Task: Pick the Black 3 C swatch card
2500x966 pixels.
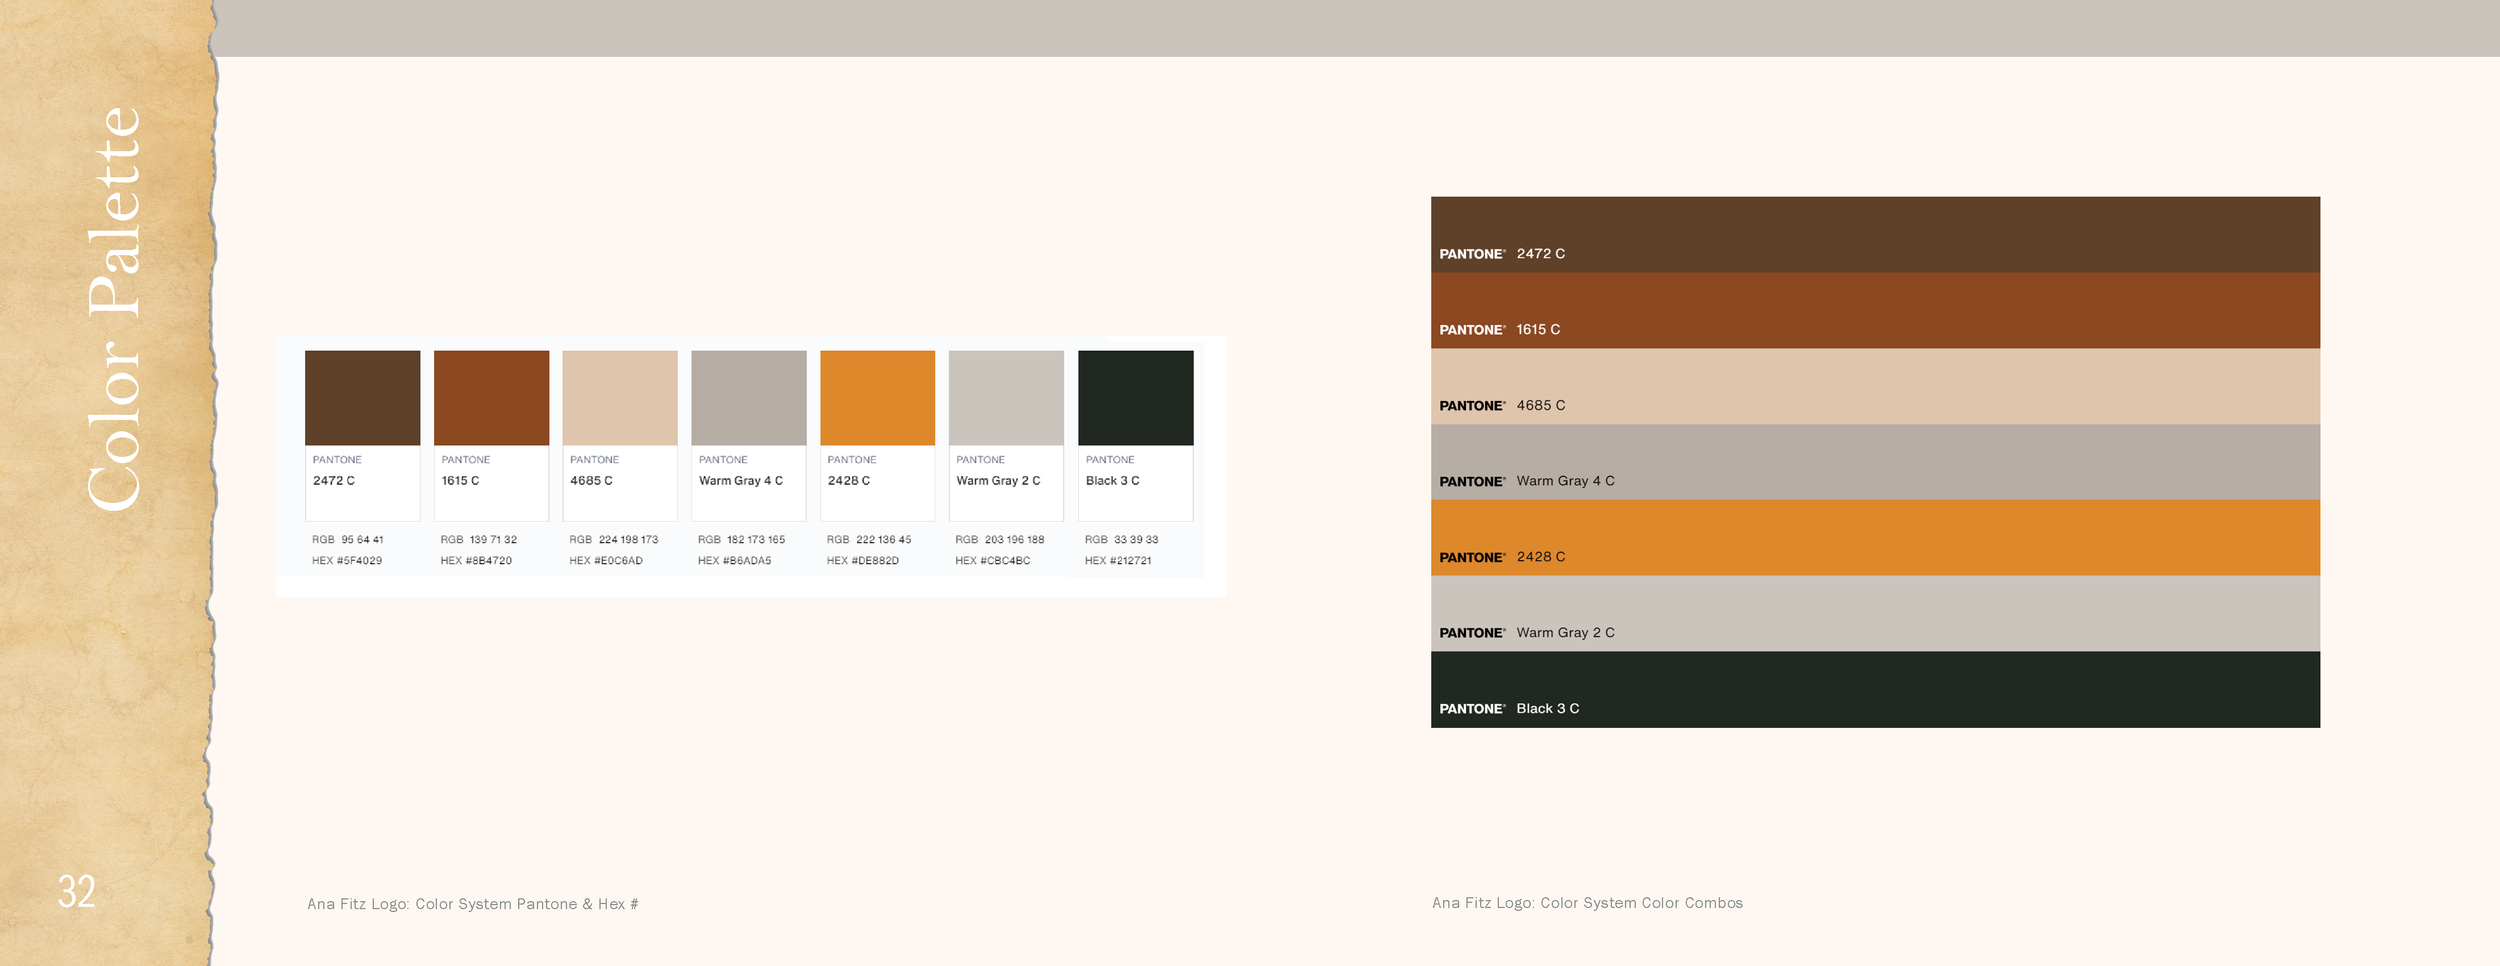Action: tap(1135, 435)
